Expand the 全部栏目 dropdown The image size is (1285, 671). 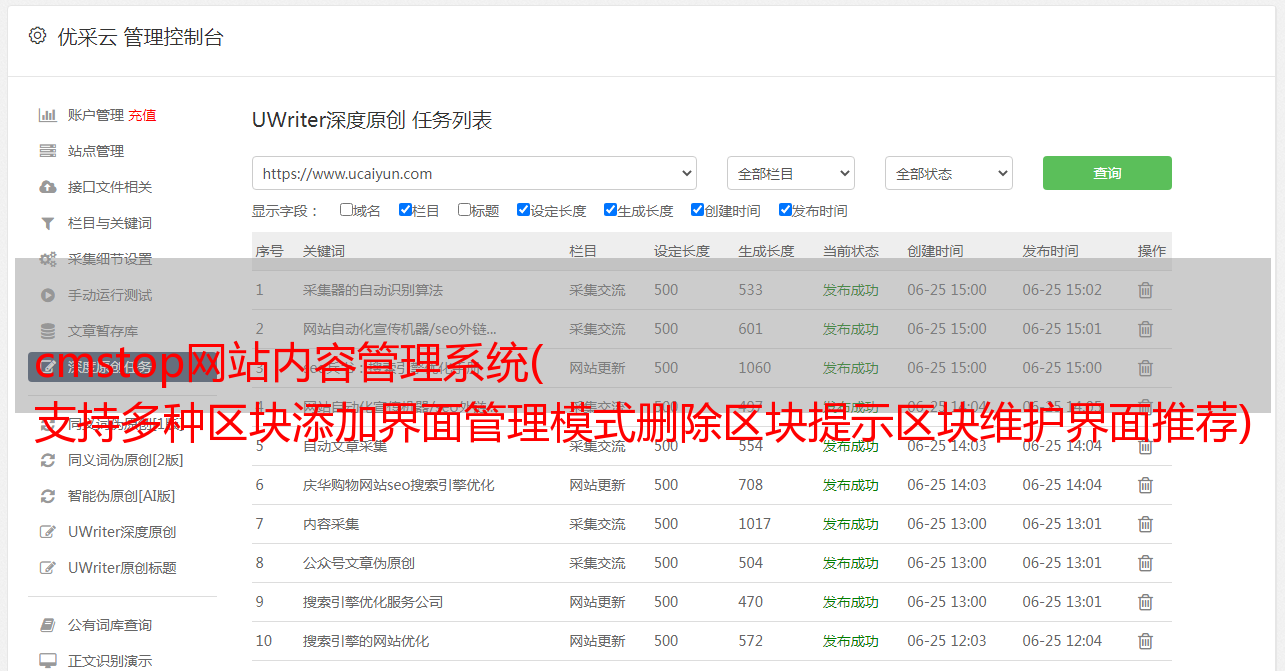click(x=790, y=173)
